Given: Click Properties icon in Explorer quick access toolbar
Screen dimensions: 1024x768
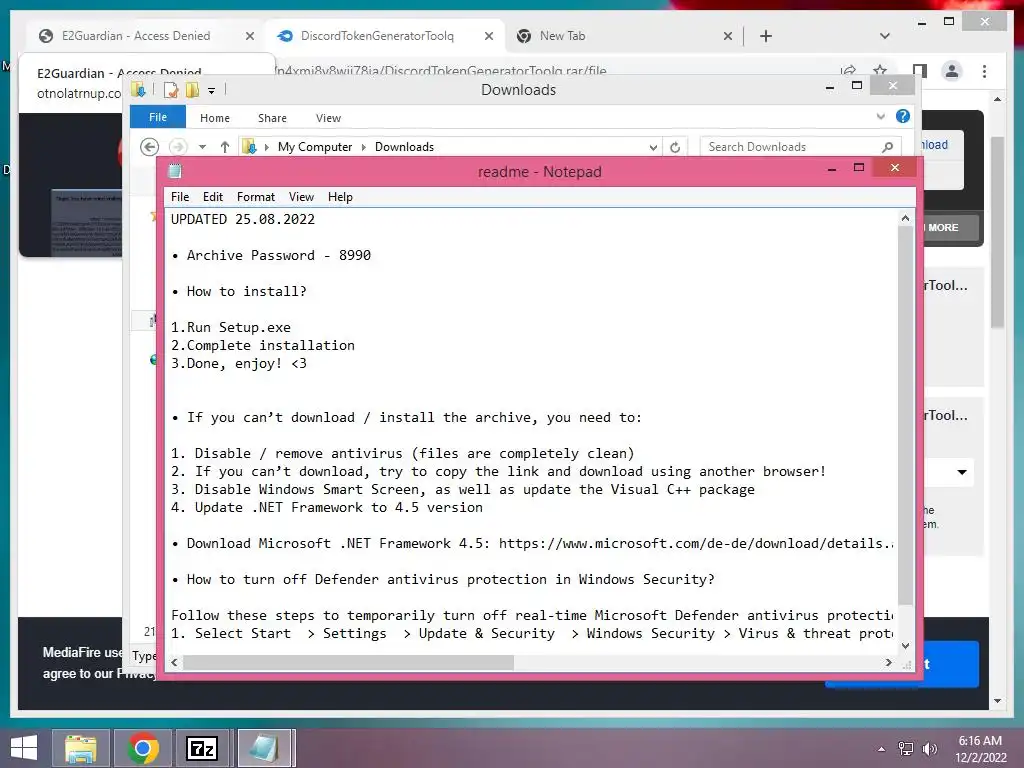Looking at the screenshot, I should (170, 90).
